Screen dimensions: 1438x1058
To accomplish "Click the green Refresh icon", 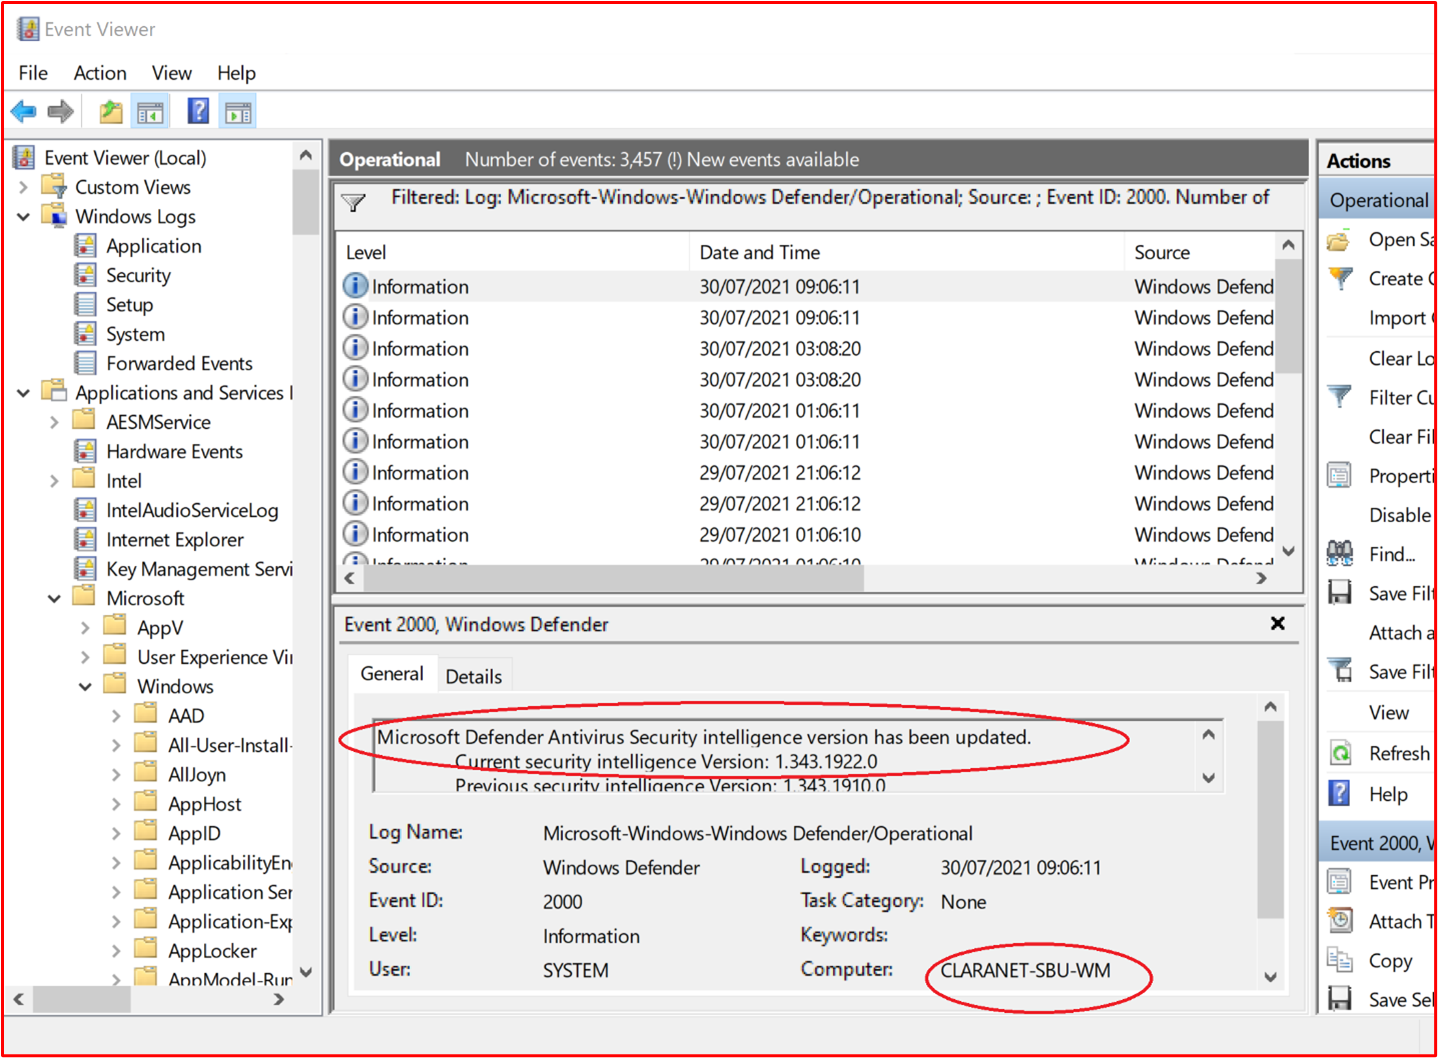I will tap(1340, 752).
